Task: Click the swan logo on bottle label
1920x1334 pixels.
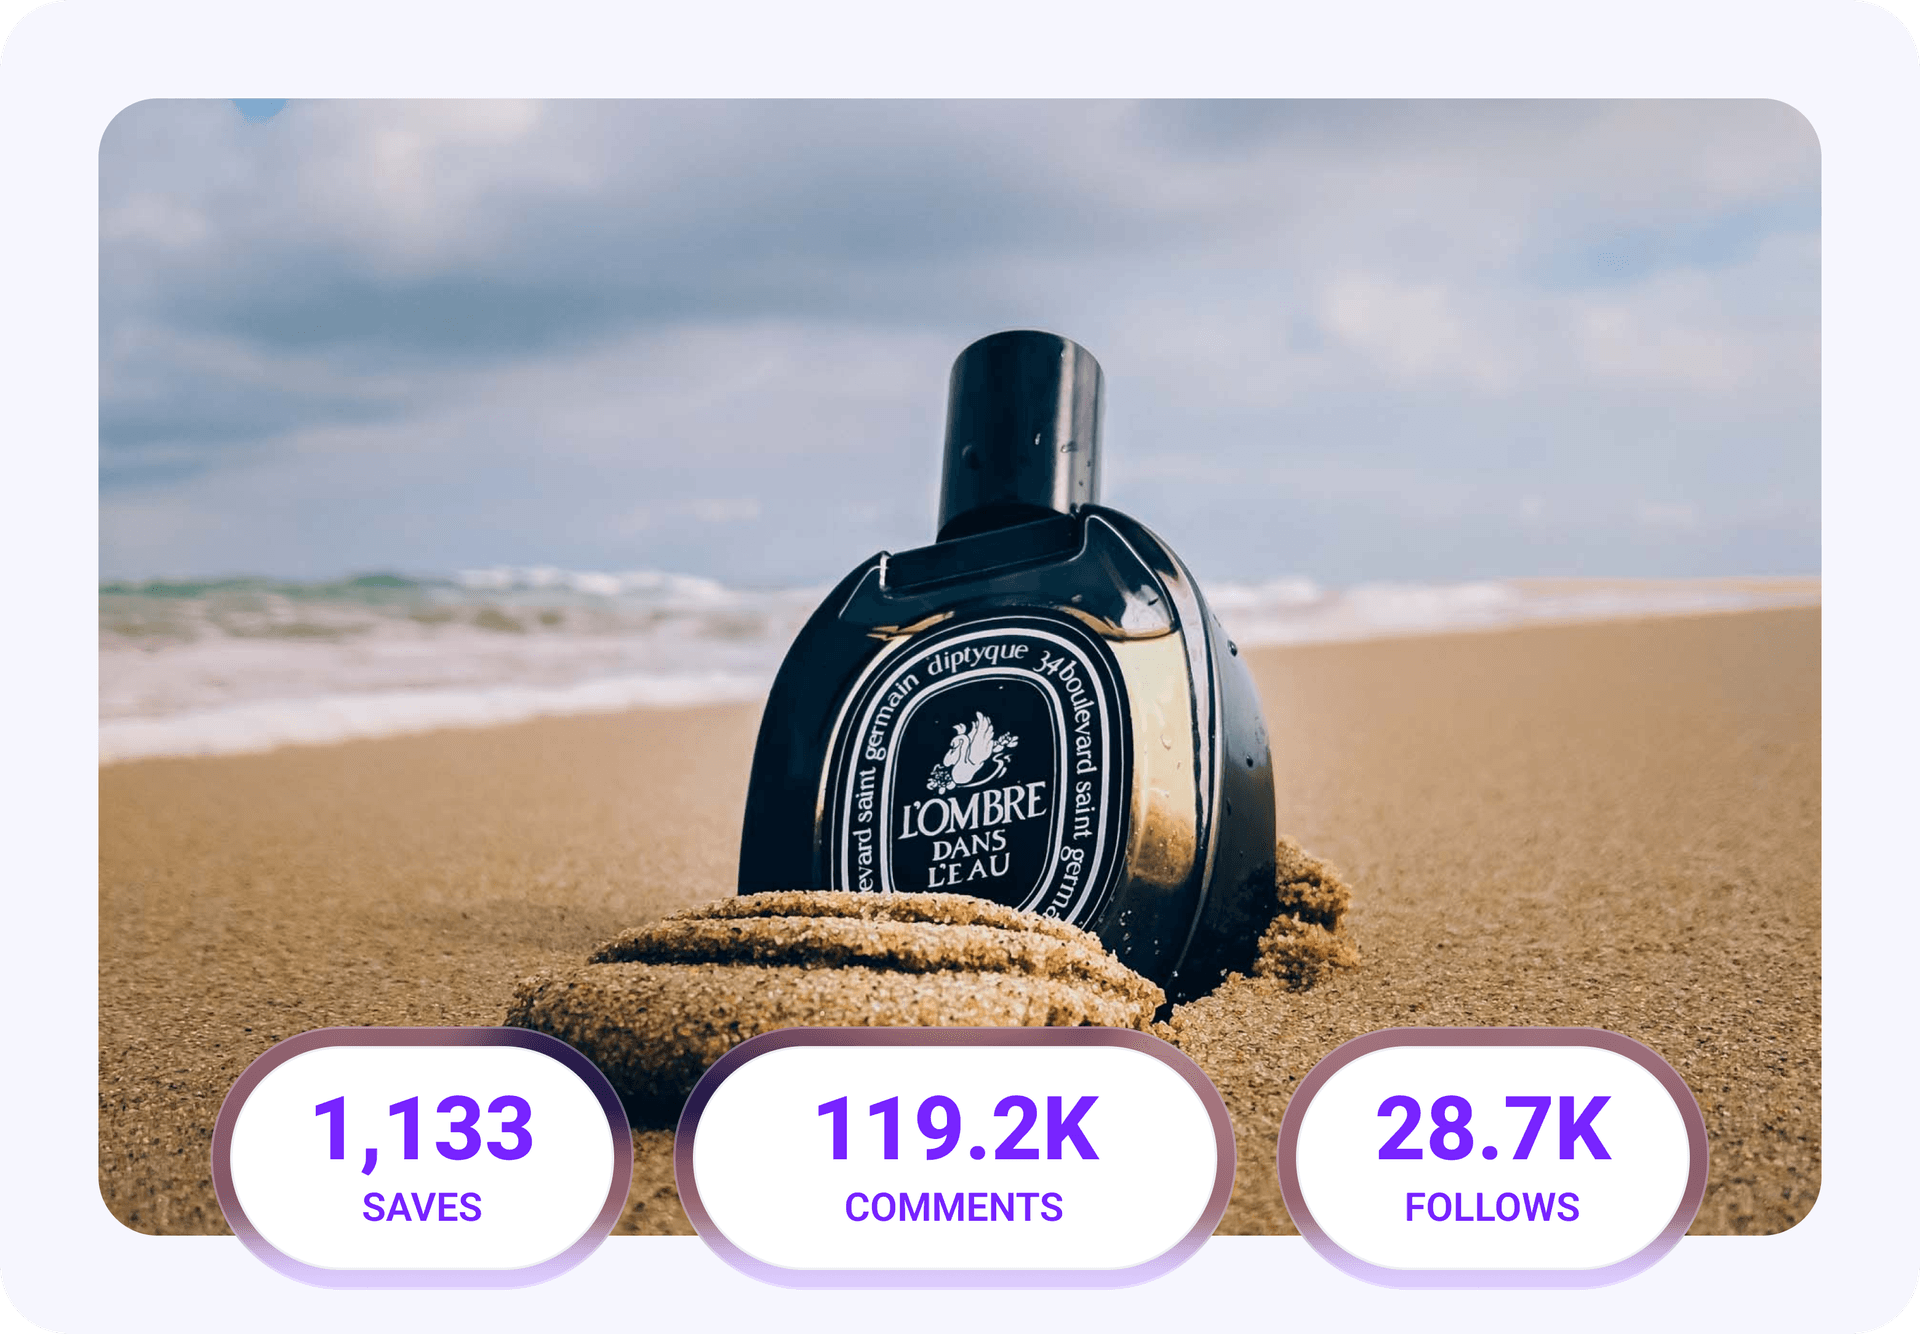Action: [970, 750]
